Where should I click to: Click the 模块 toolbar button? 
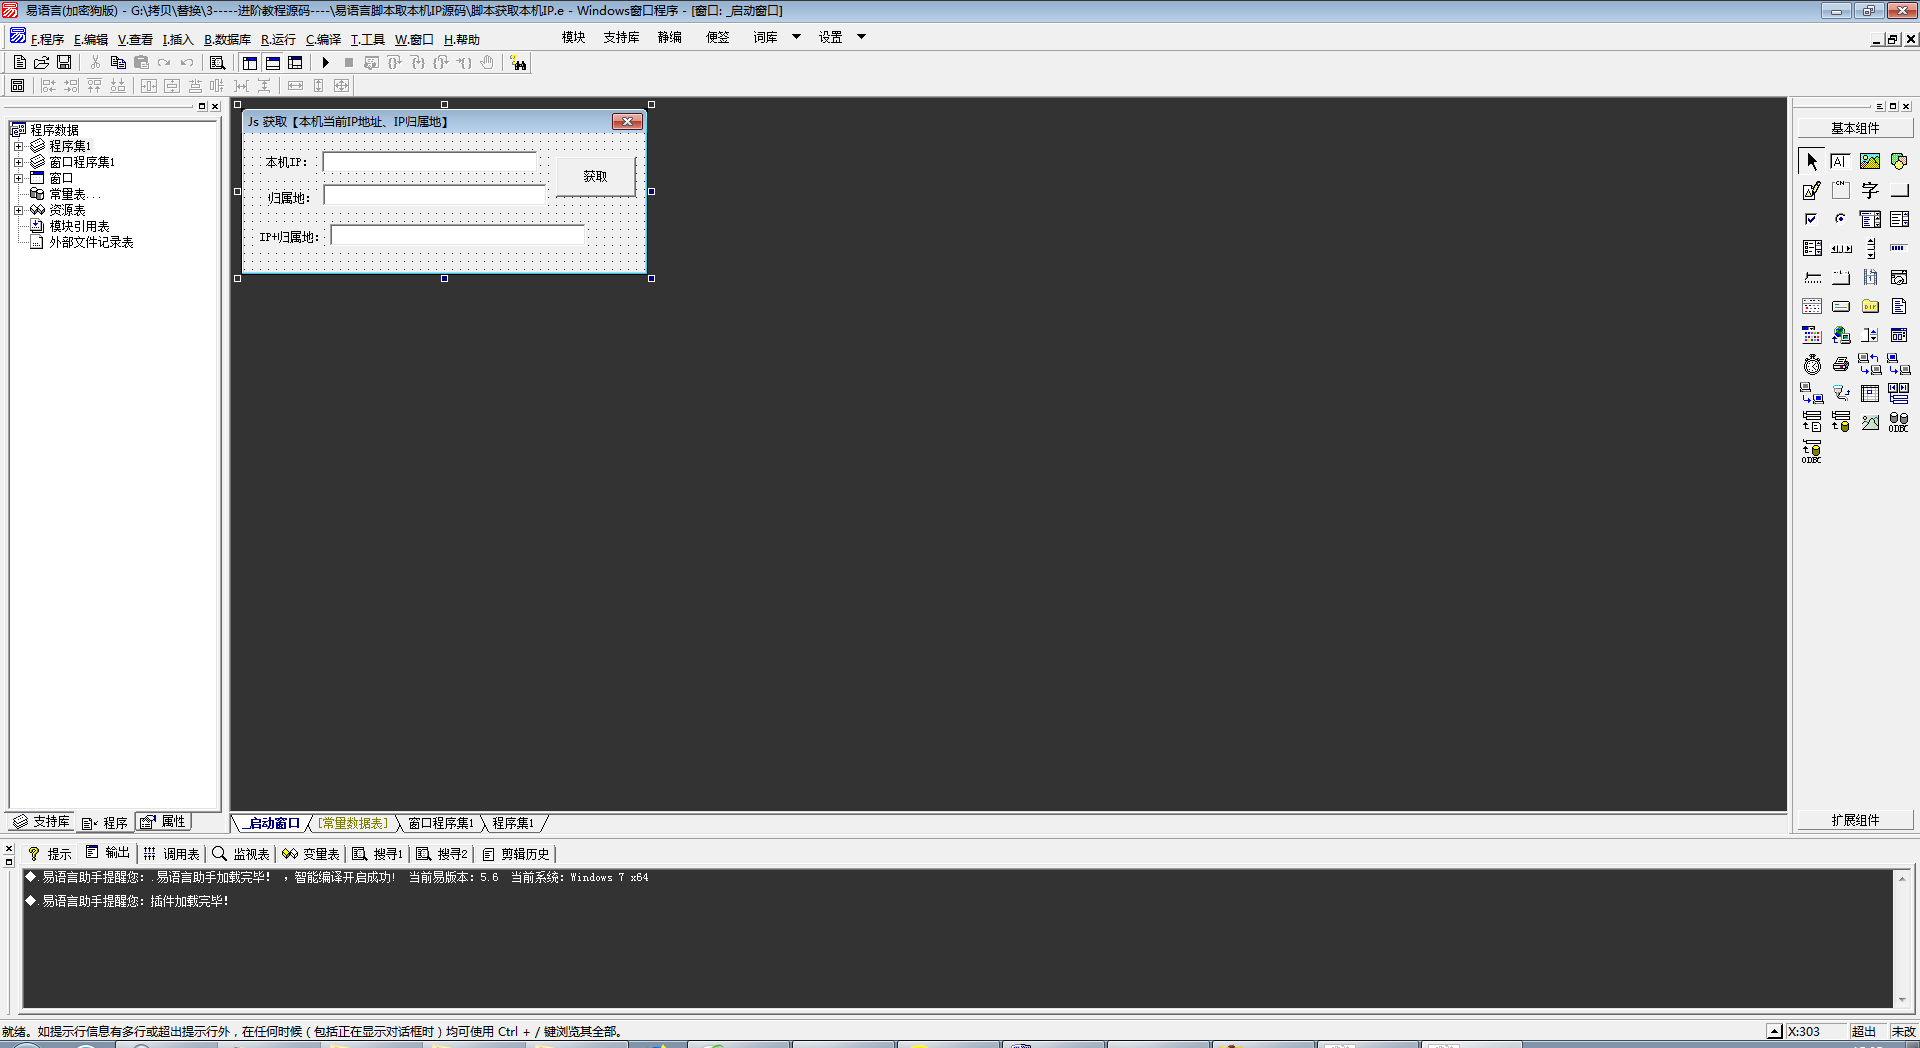click(x=573, y=37)
